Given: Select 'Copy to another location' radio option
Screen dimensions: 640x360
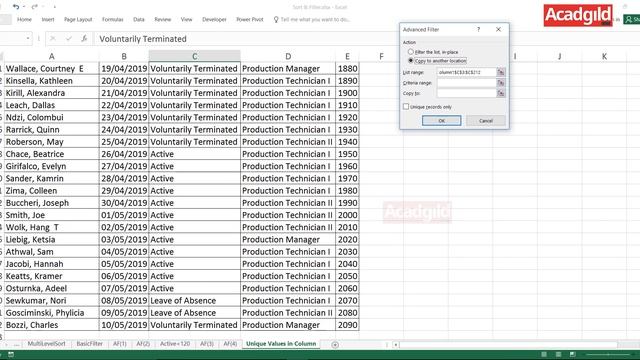Looking at the screenshot, I should point(411,60).
